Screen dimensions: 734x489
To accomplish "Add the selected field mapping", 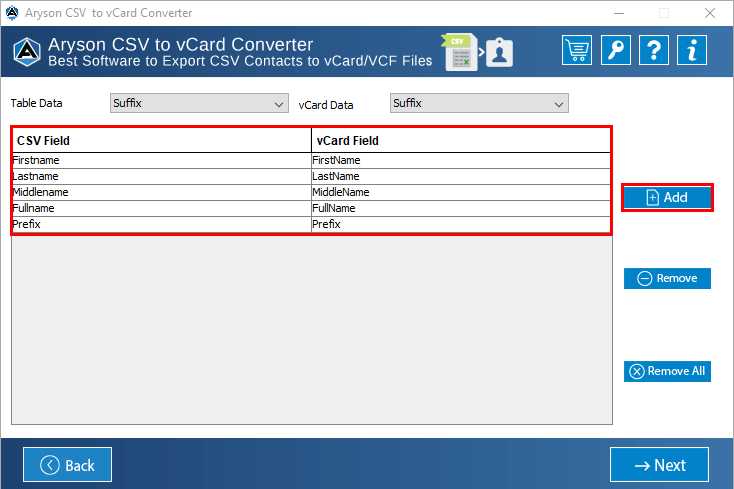I will (667, 197).
